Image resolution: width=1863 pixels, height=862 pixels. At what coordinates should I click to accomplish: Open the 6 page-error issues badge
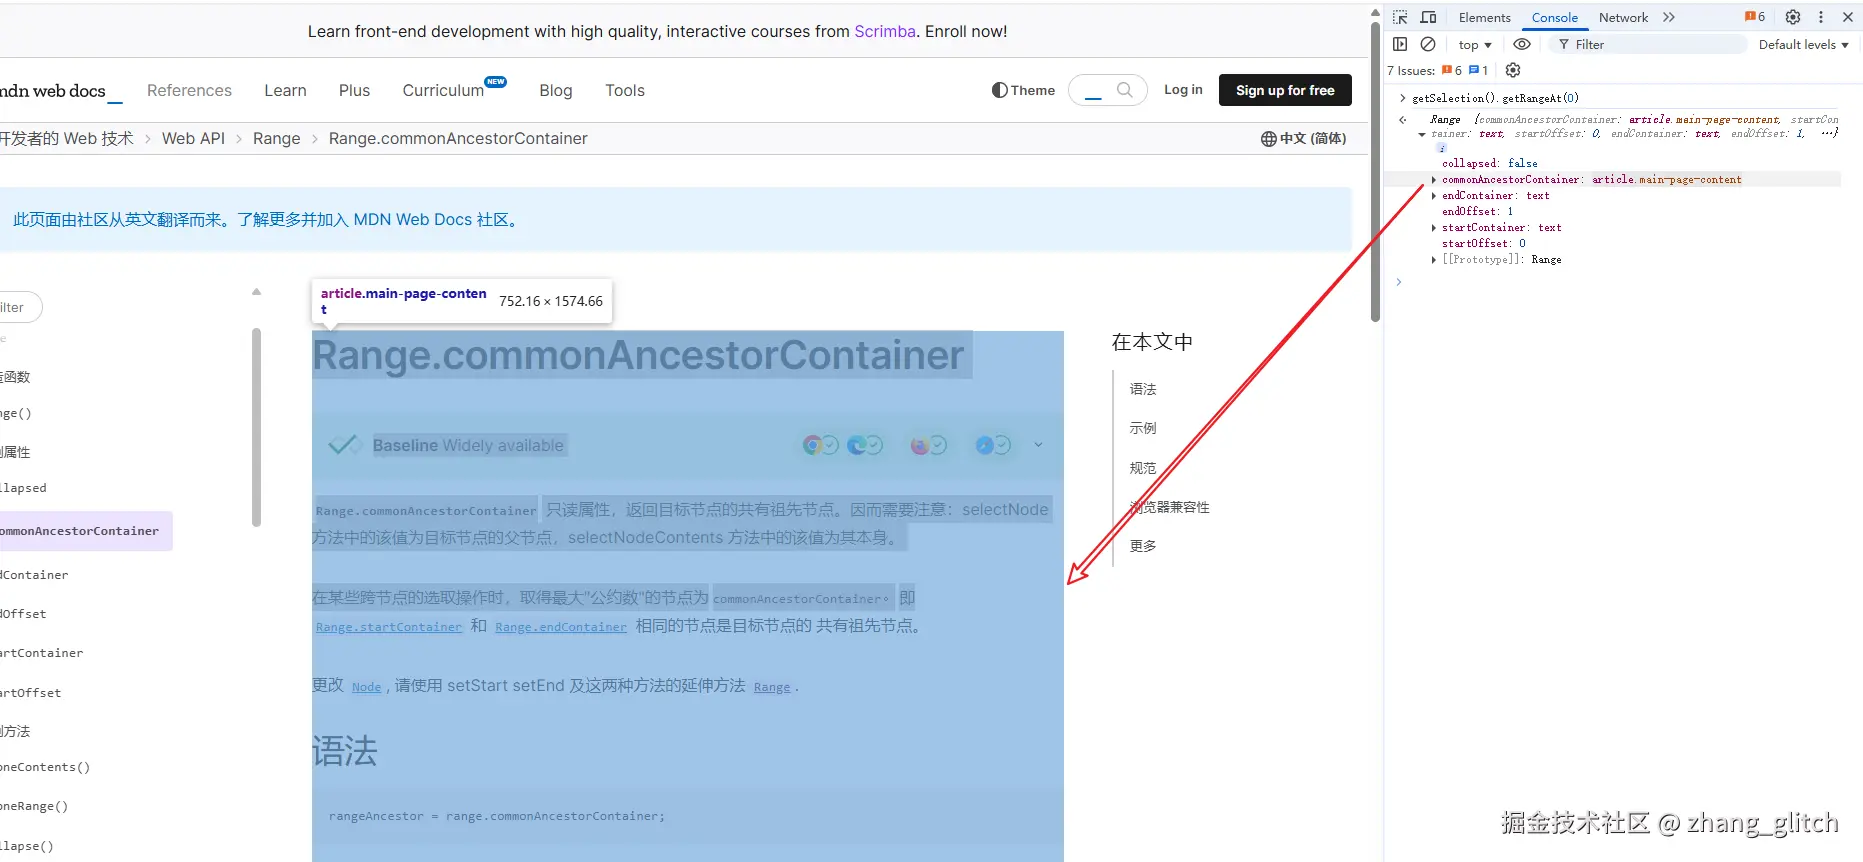click(1452, 70)
